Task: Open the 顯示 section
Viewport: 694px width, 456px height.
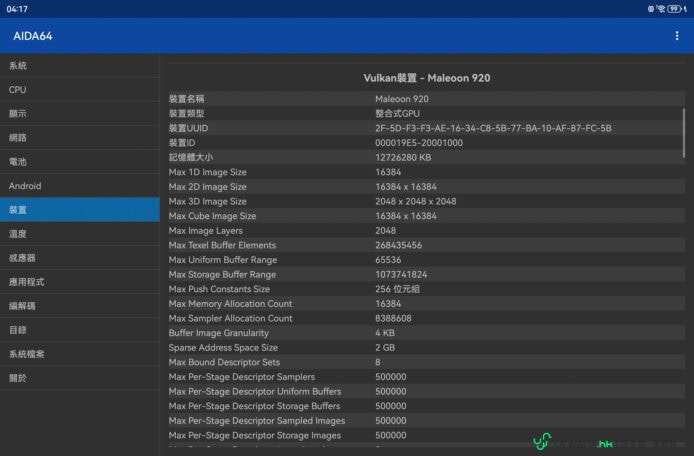Action: coord(80,113)
